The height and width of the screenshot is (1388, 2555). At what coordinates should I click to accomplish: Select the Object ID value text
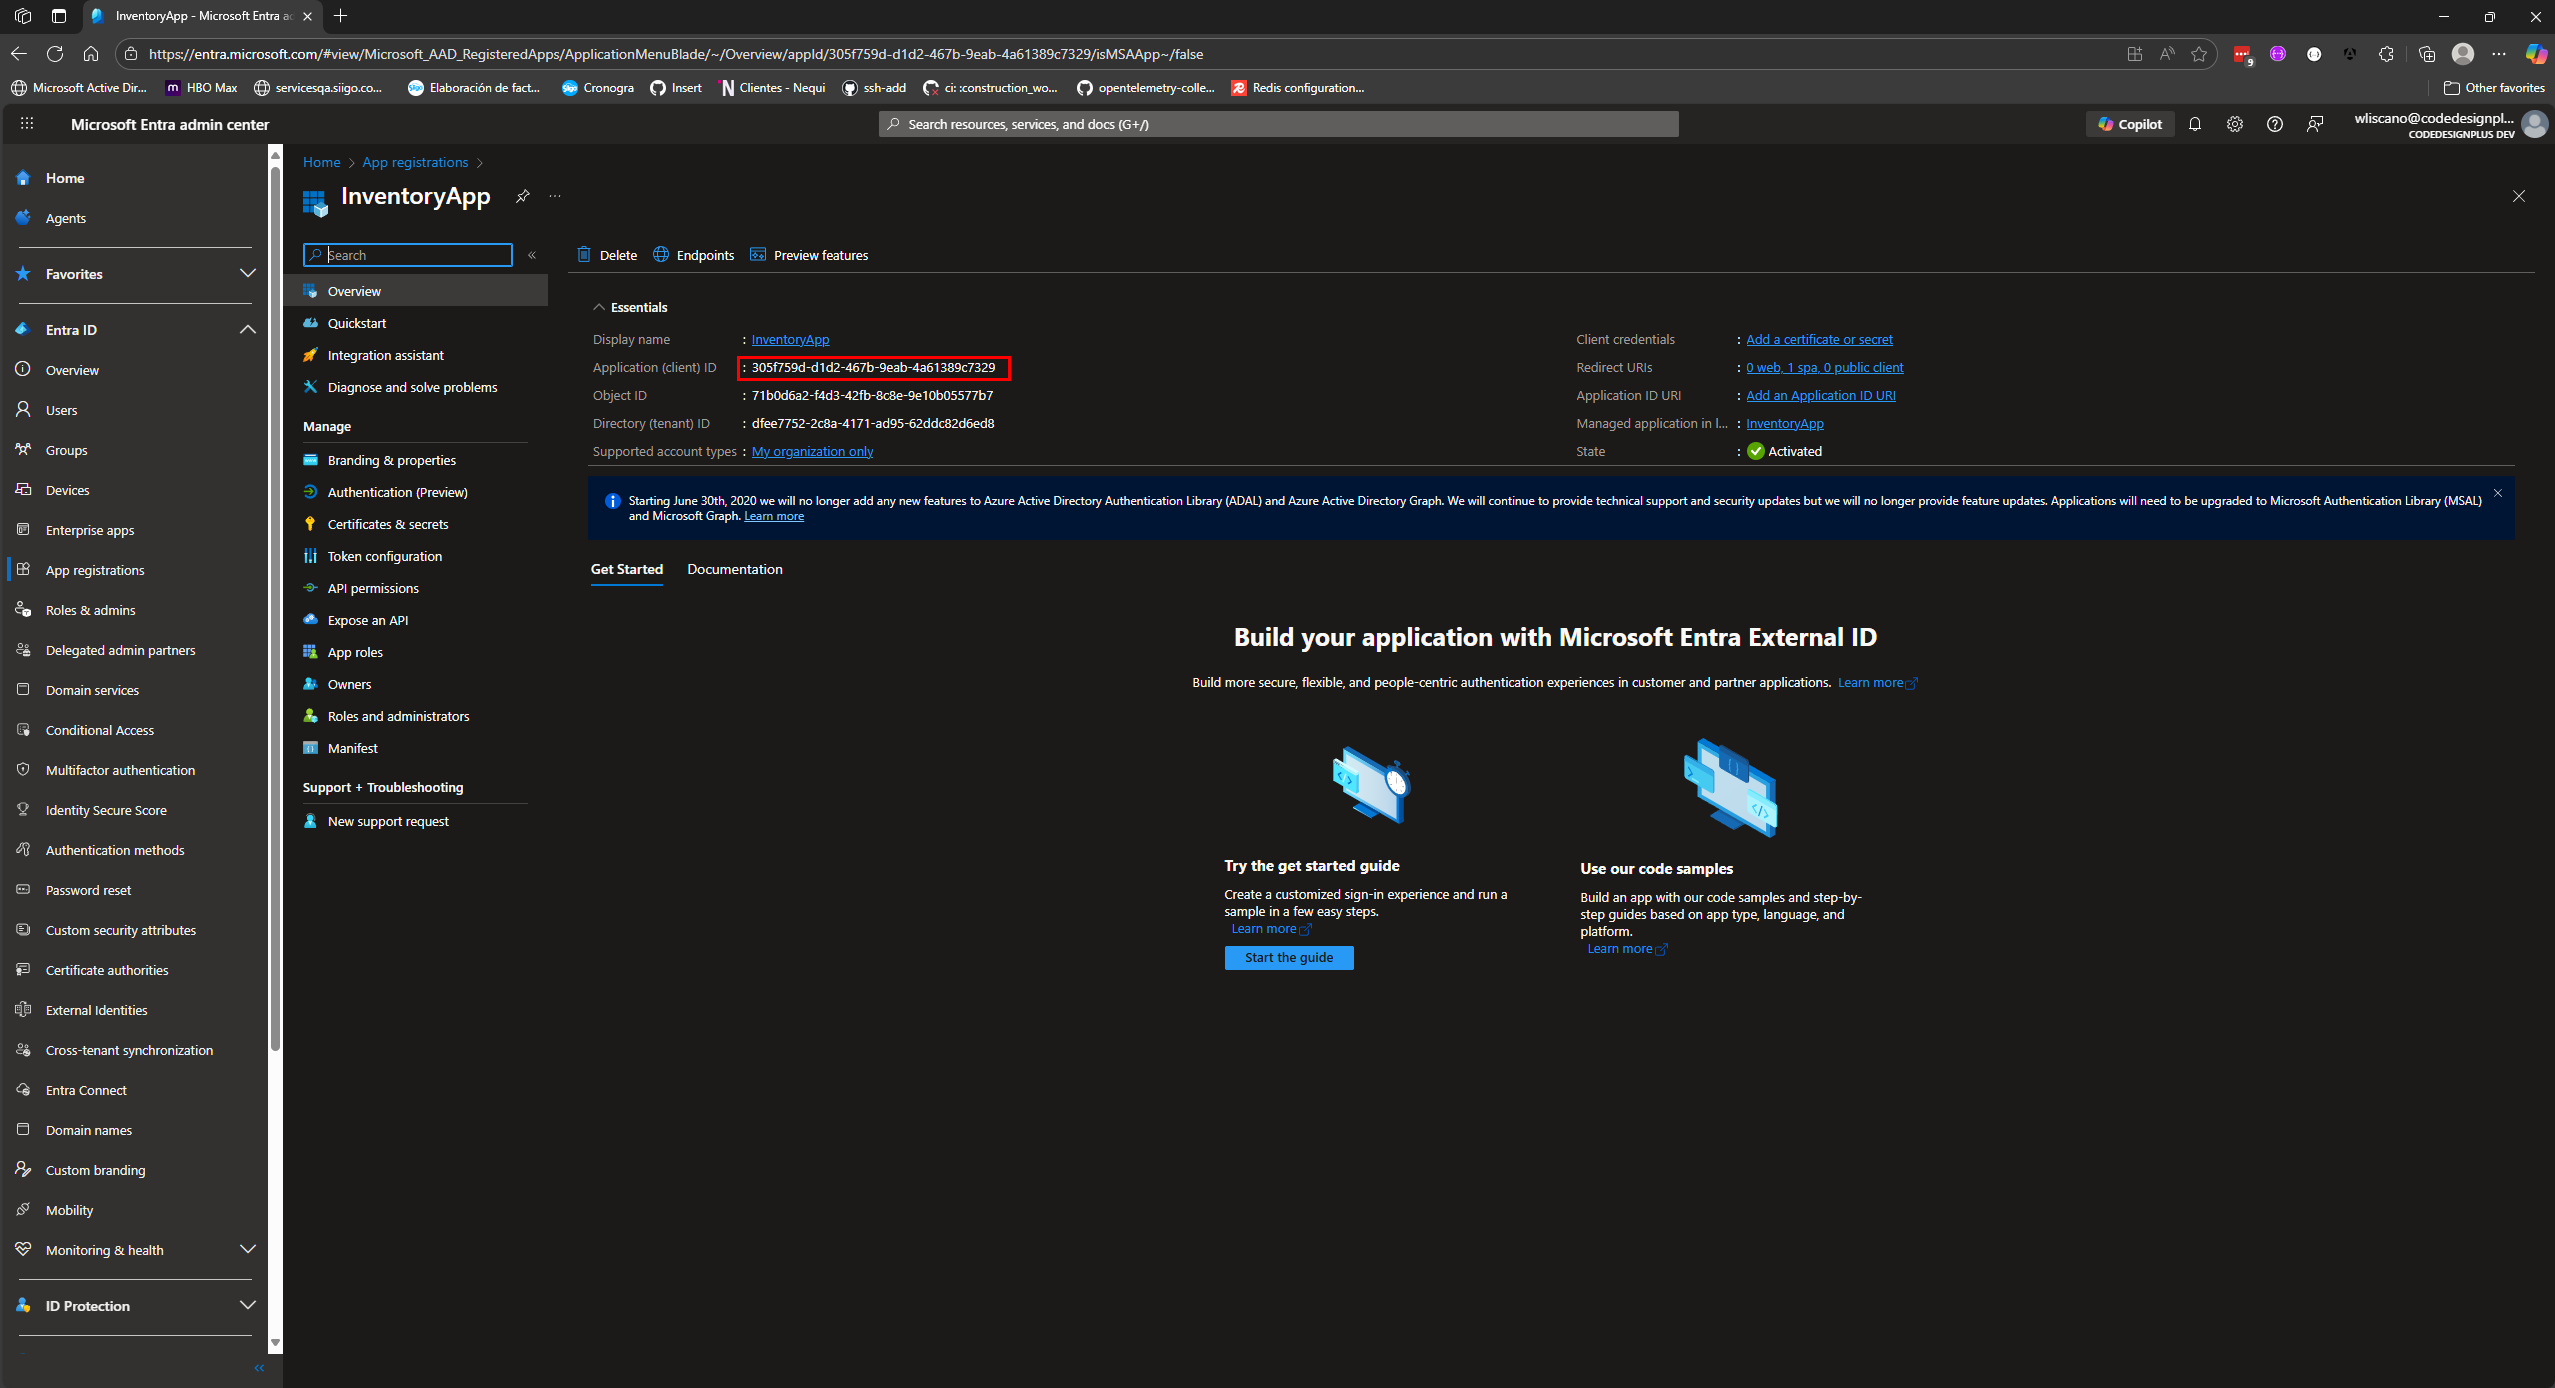coord(872,395)
